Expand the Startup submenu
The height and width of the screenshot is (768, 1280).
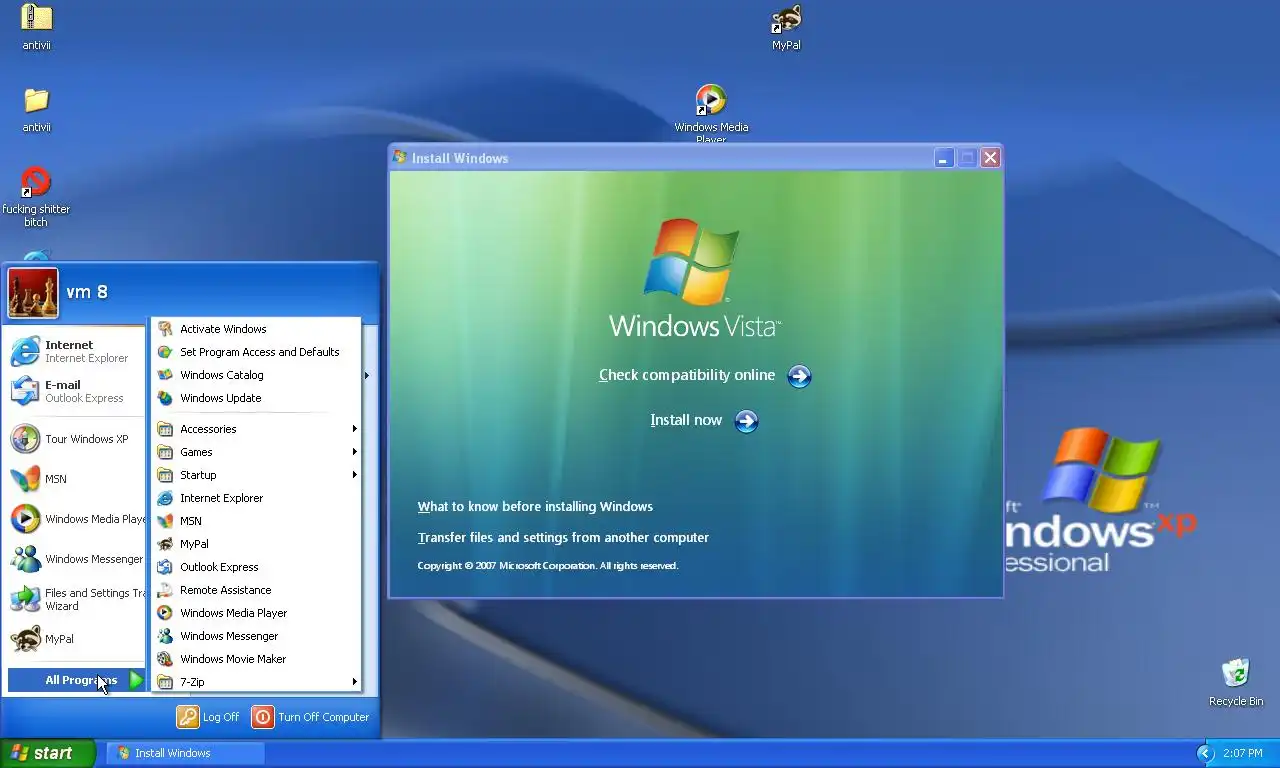[258, 475]
